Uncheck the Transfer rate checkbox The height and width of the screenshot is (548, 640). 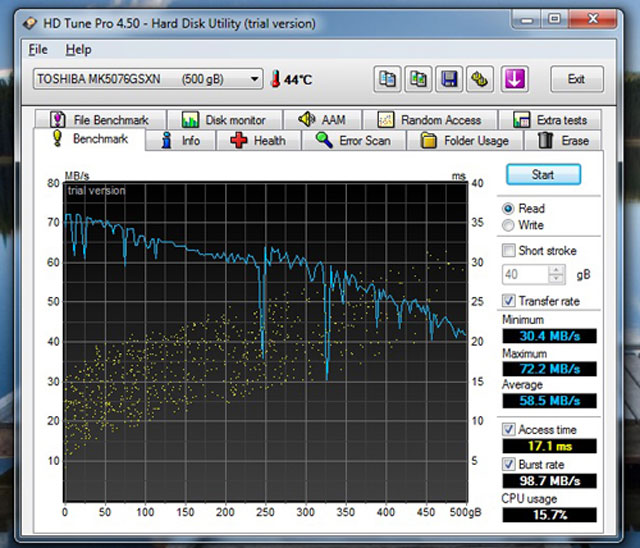tap(510, 301)
